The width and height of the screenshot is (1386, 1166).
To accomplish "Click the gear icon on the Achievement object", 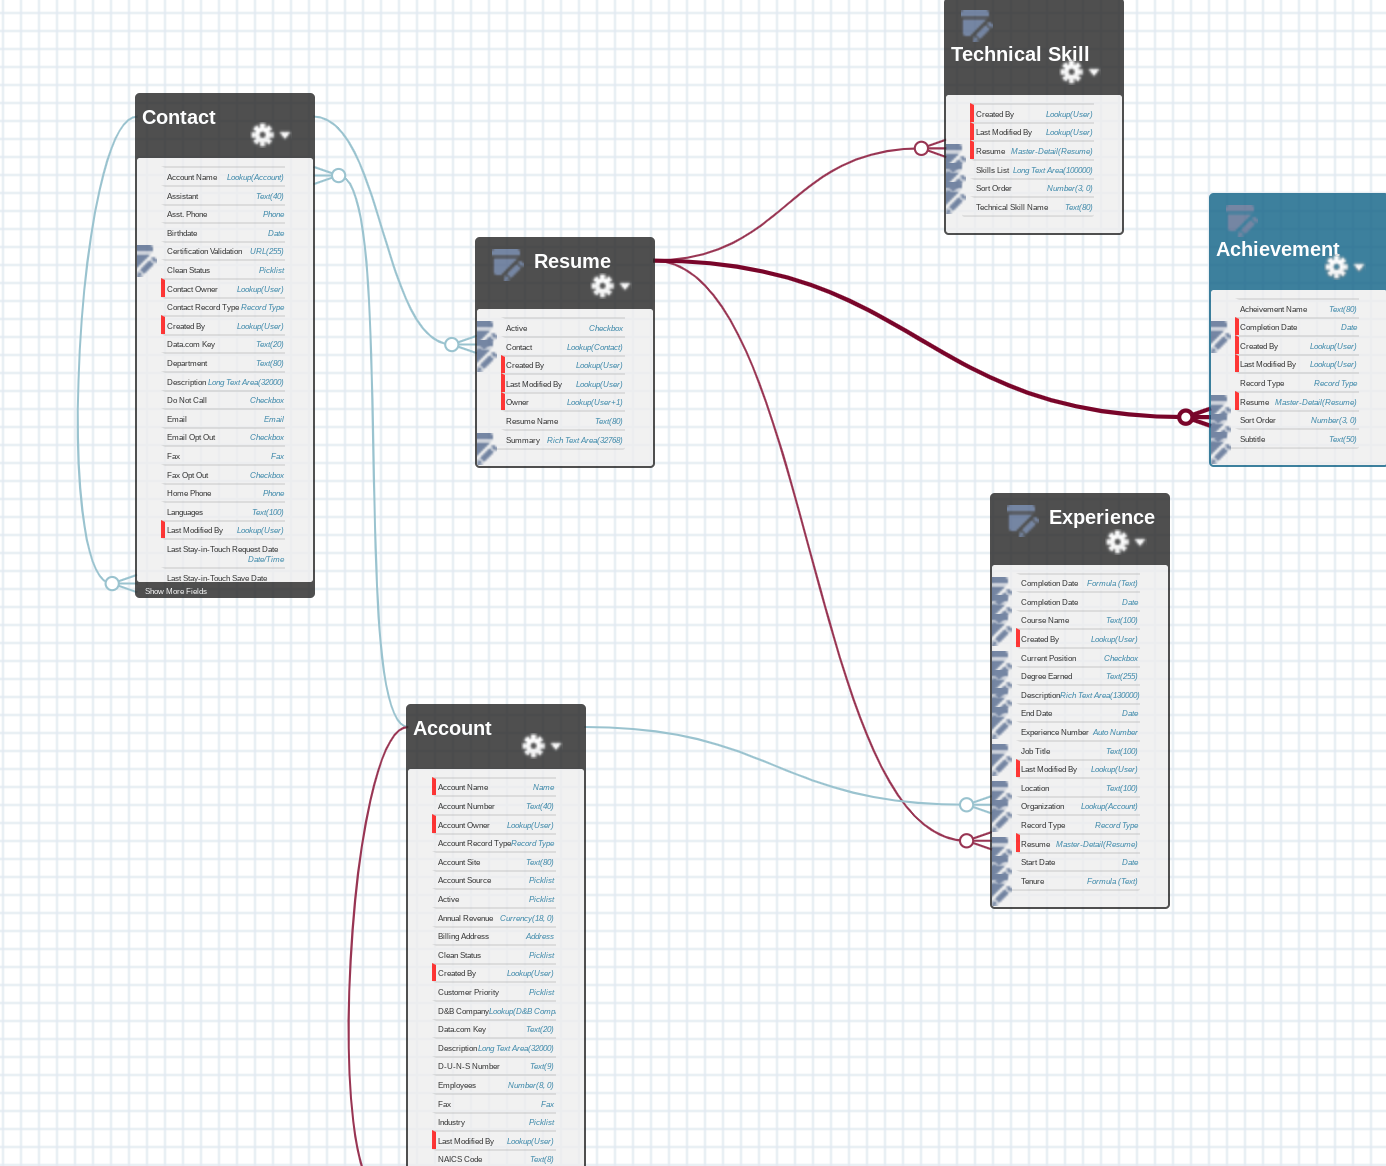I will pos(1337,268).
